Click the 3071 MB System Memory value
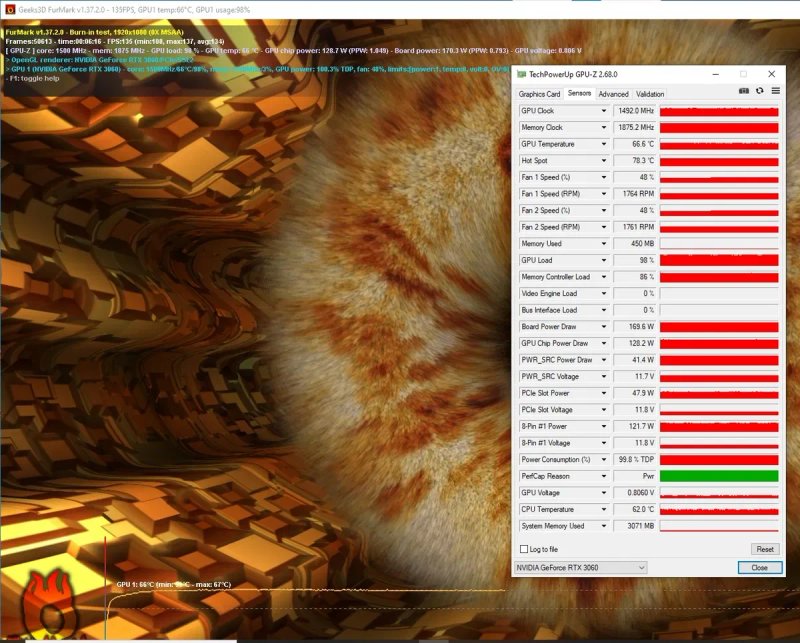Screen dimensions: 800x643 [635, 526]
